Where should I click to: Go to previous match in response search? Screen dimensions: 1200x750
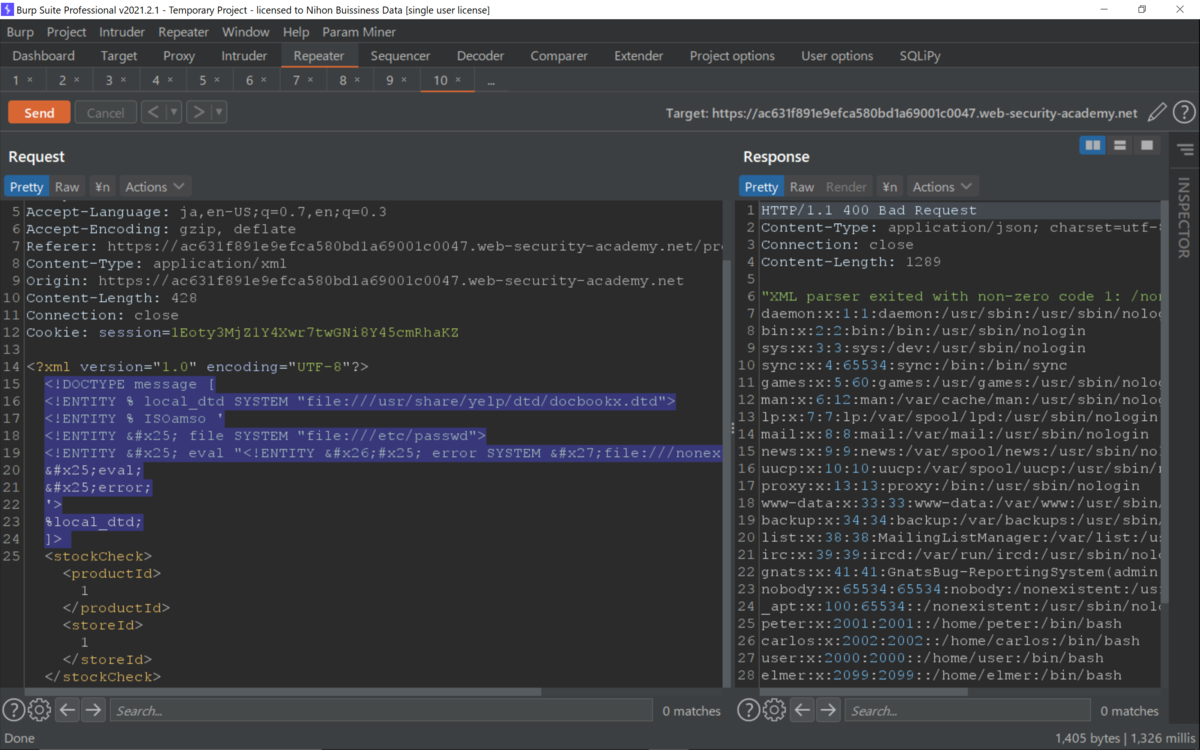[802, 710]
